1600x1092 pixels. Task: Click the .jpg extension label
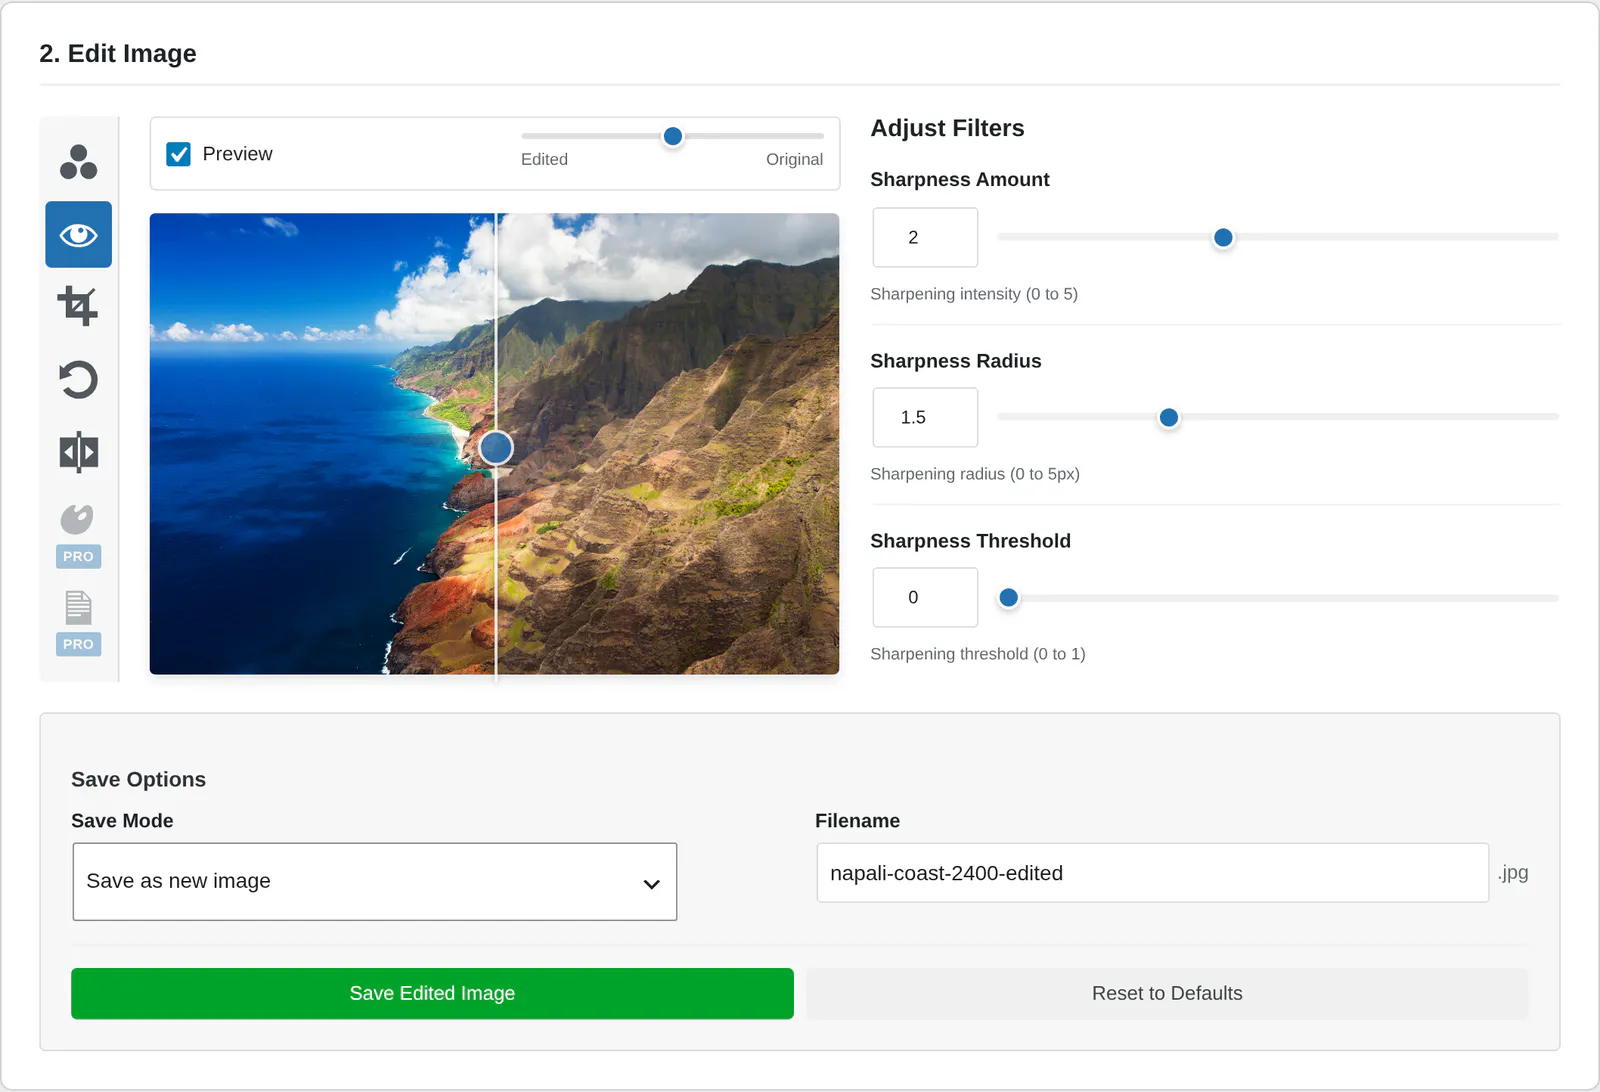pos(1513,873)
